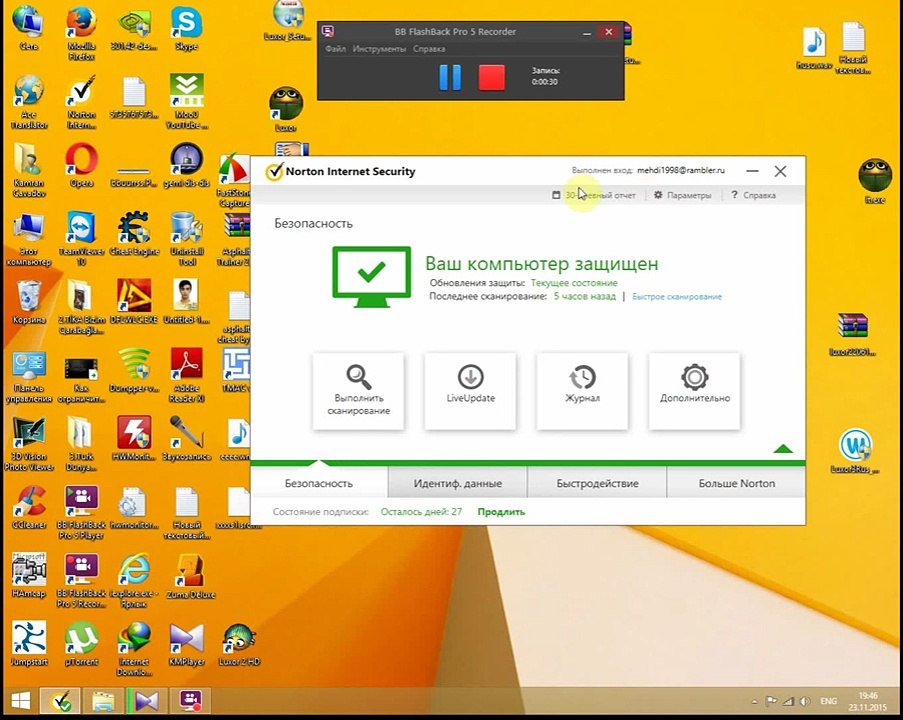Click the Продлить subscription renewal link
The image size is (903, 720).
pos(501,511)
